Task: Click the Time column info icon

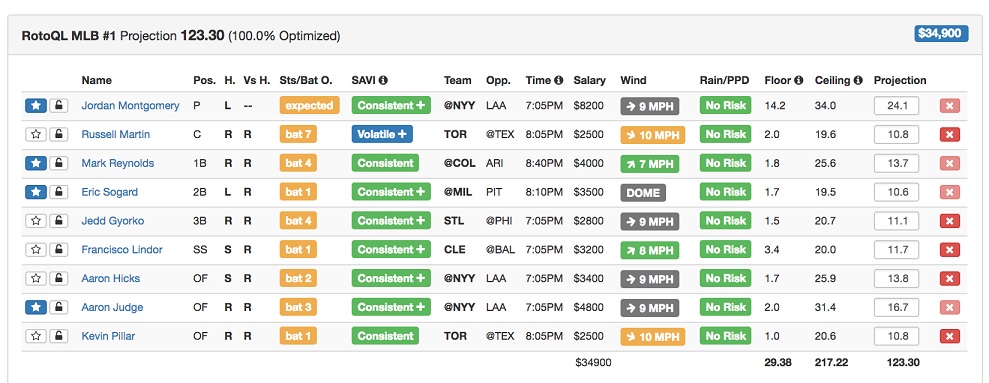Action: [x=558, y=81]
